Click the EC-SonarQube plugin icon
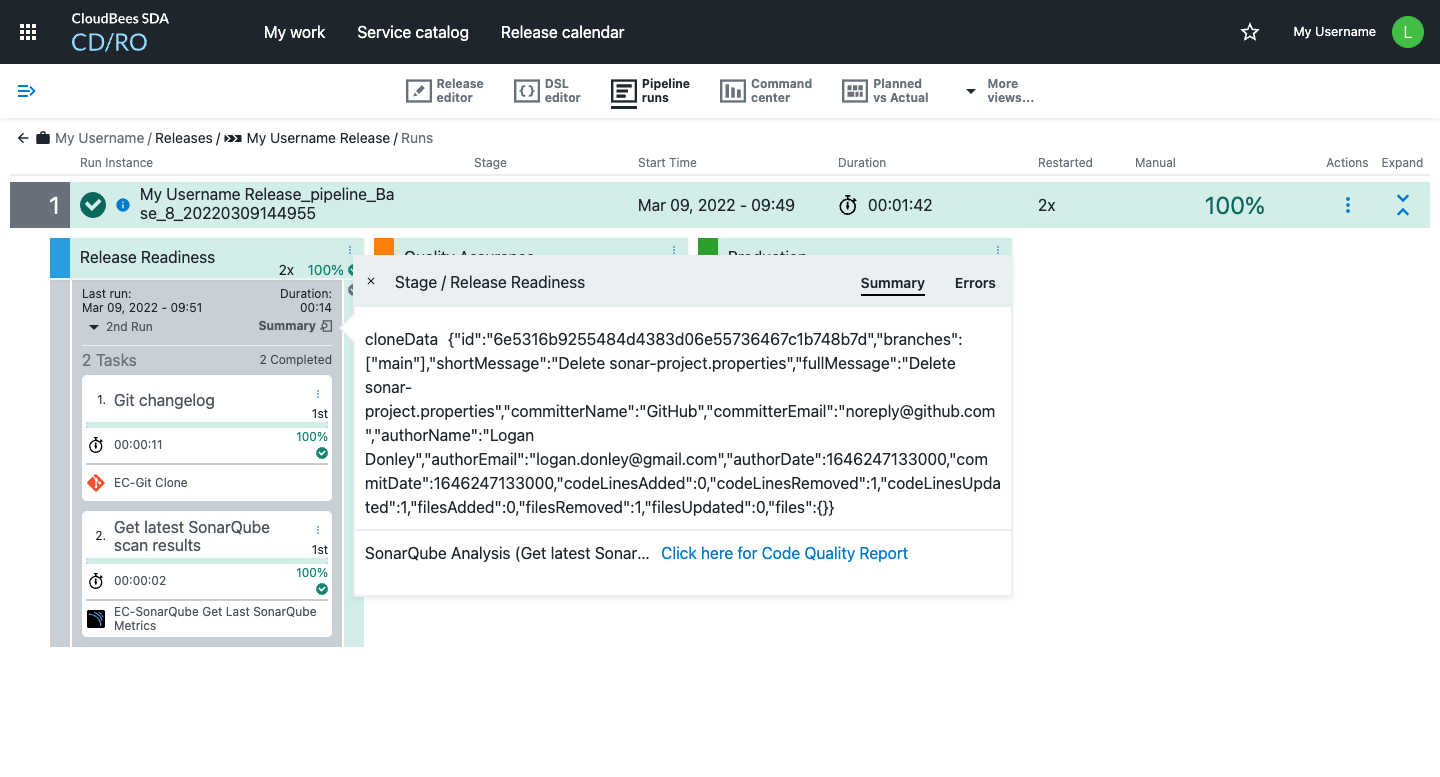1440x777 pixels. pos(95,617)
